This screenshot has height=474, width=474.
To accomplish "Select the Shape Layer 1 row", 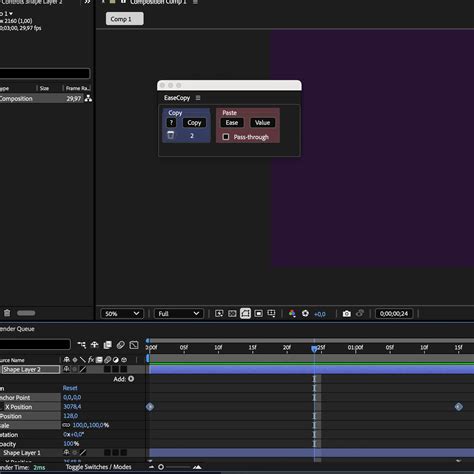I will click(x=22, y=453).
